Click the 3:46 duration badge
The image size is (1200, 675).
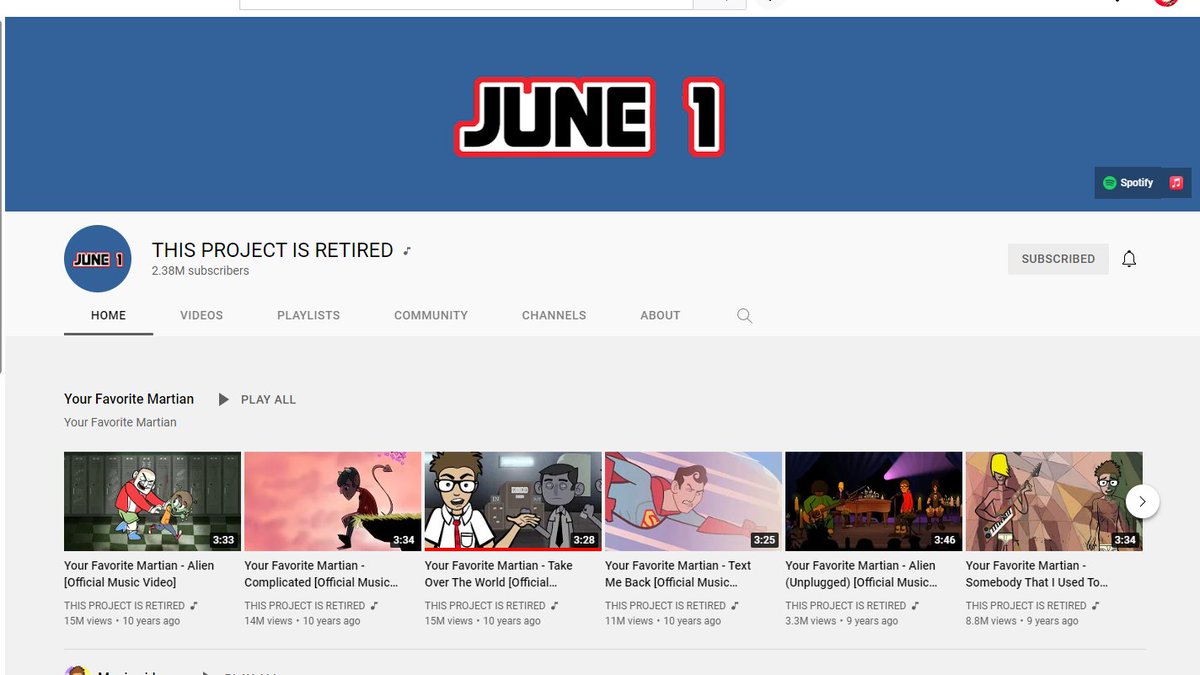944,540
